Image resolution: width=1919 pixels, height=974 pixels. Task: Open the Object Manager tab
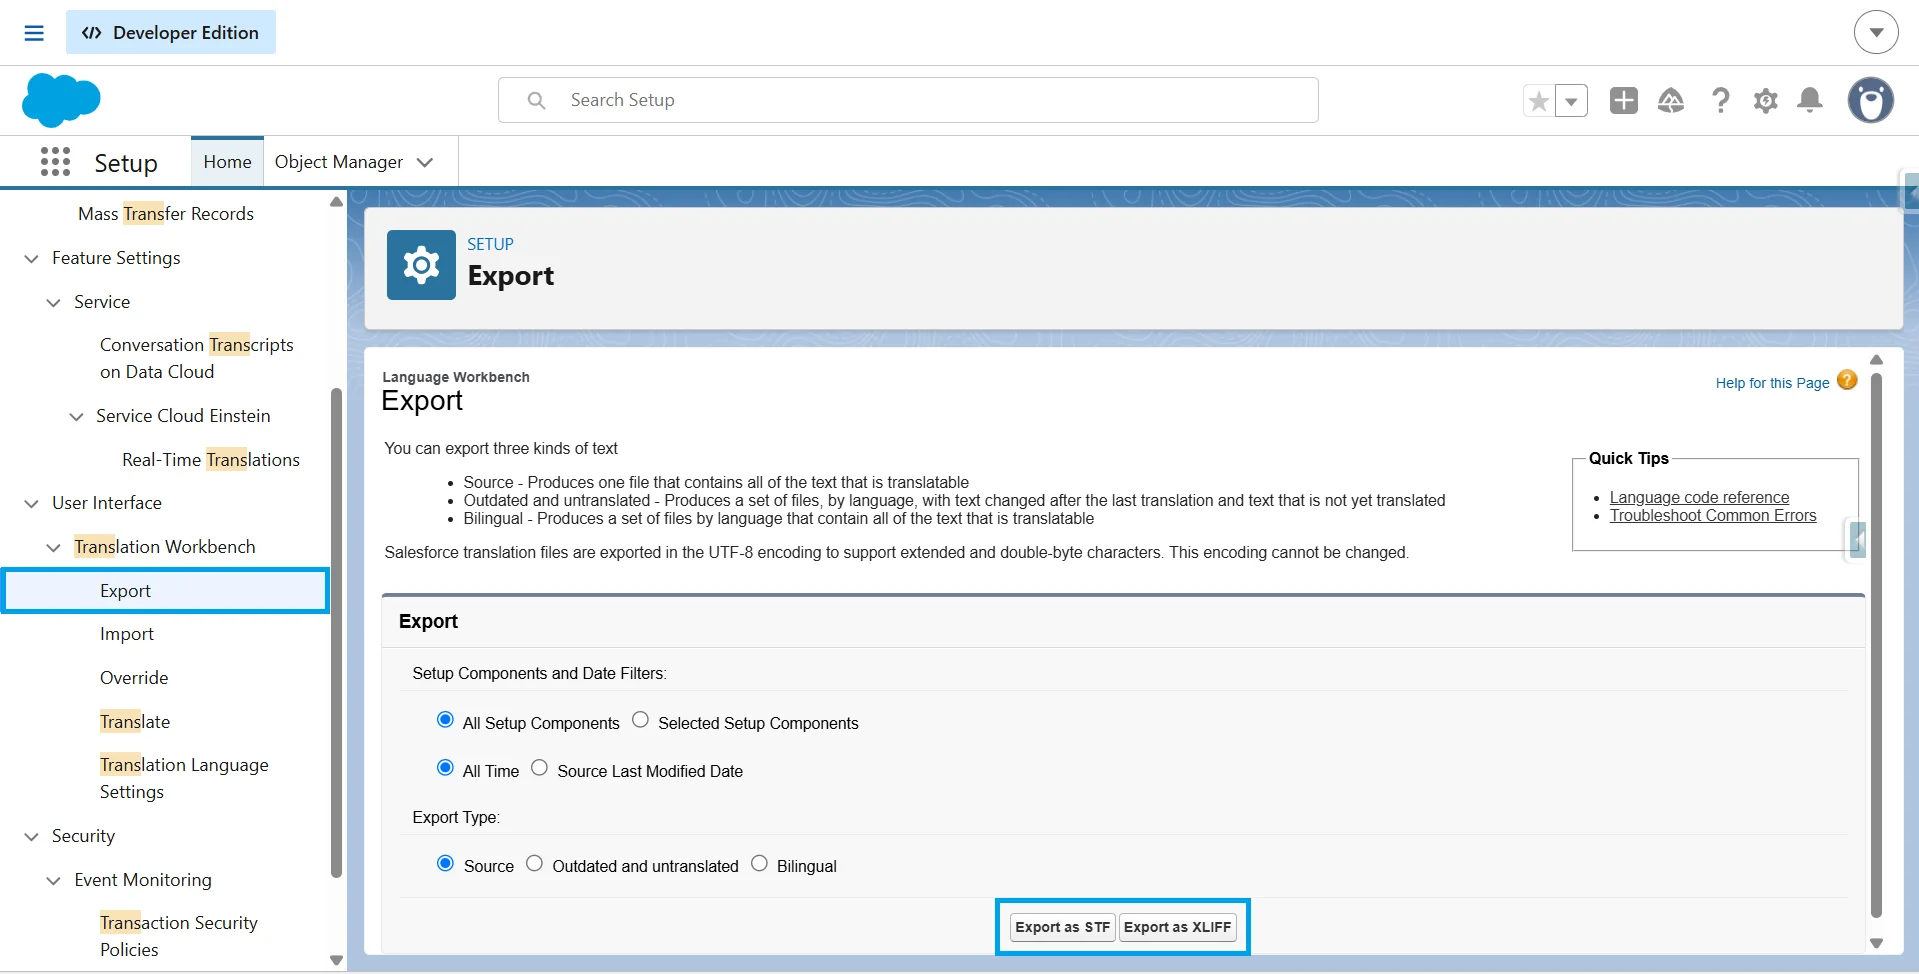pos(339,162)
